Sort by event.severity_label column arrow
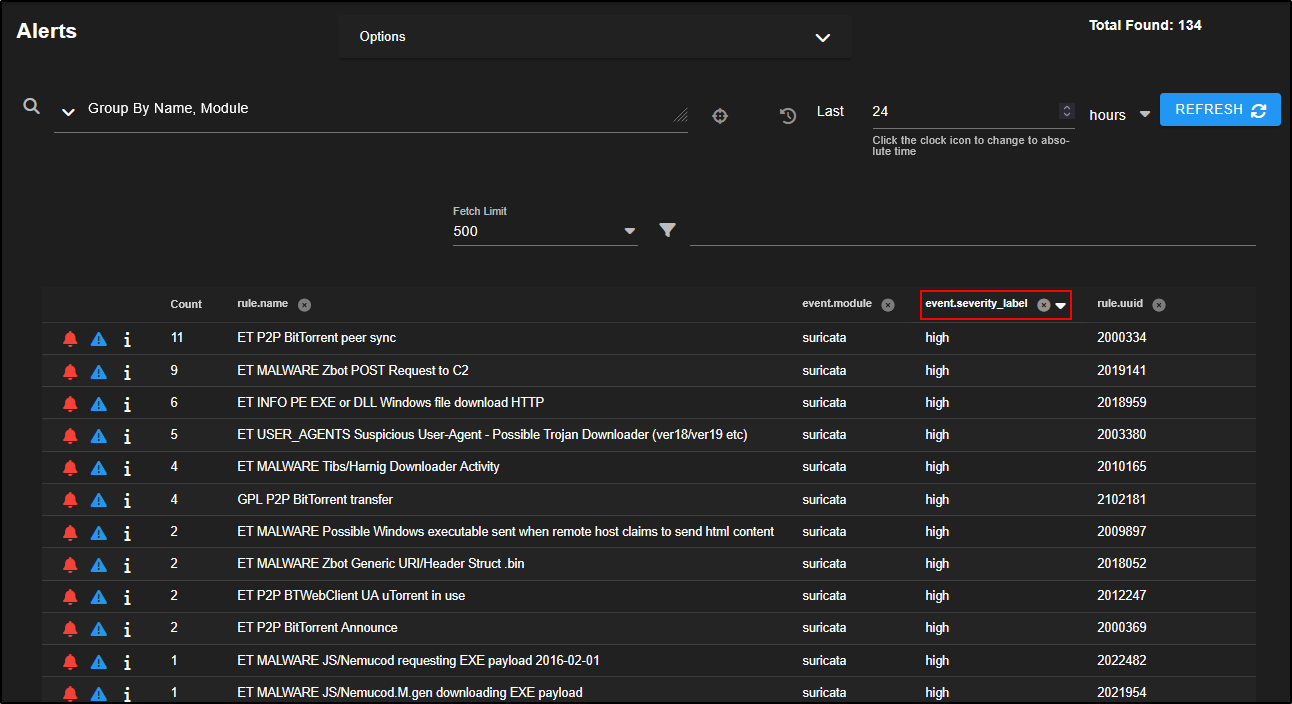1292x704 pixels. pyautogui.click(x=1060, y=306)
